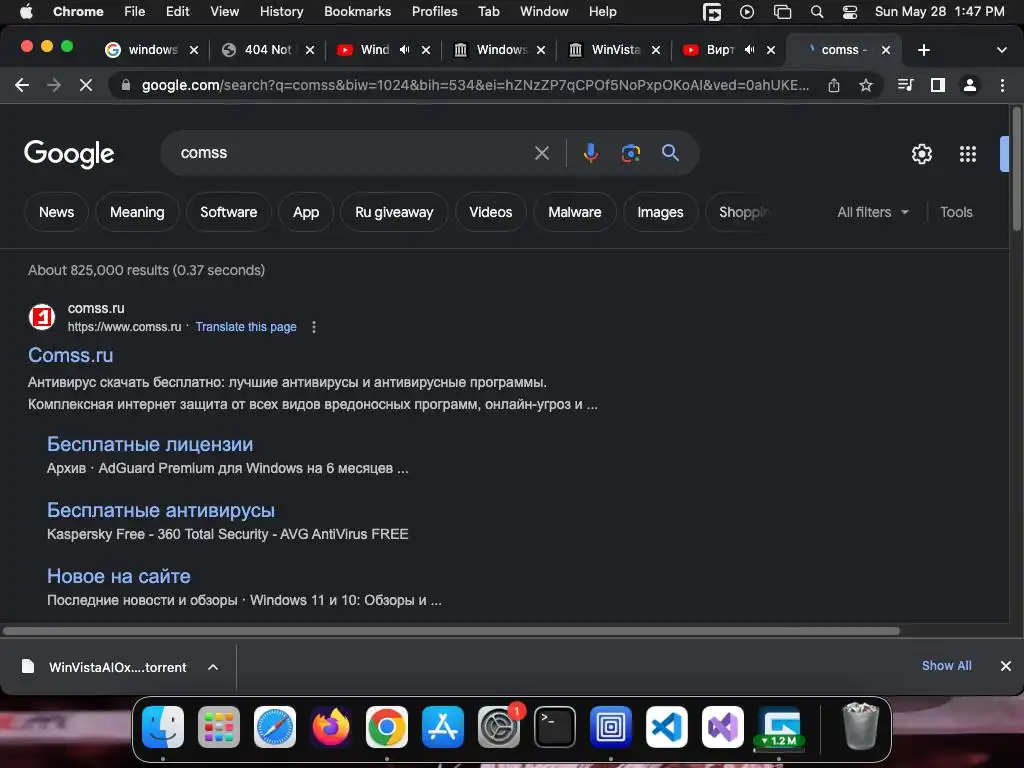Open Chrome three-dot menu
The height and width of the screenshot is (768, 1024).
[x=1002, y=85]
